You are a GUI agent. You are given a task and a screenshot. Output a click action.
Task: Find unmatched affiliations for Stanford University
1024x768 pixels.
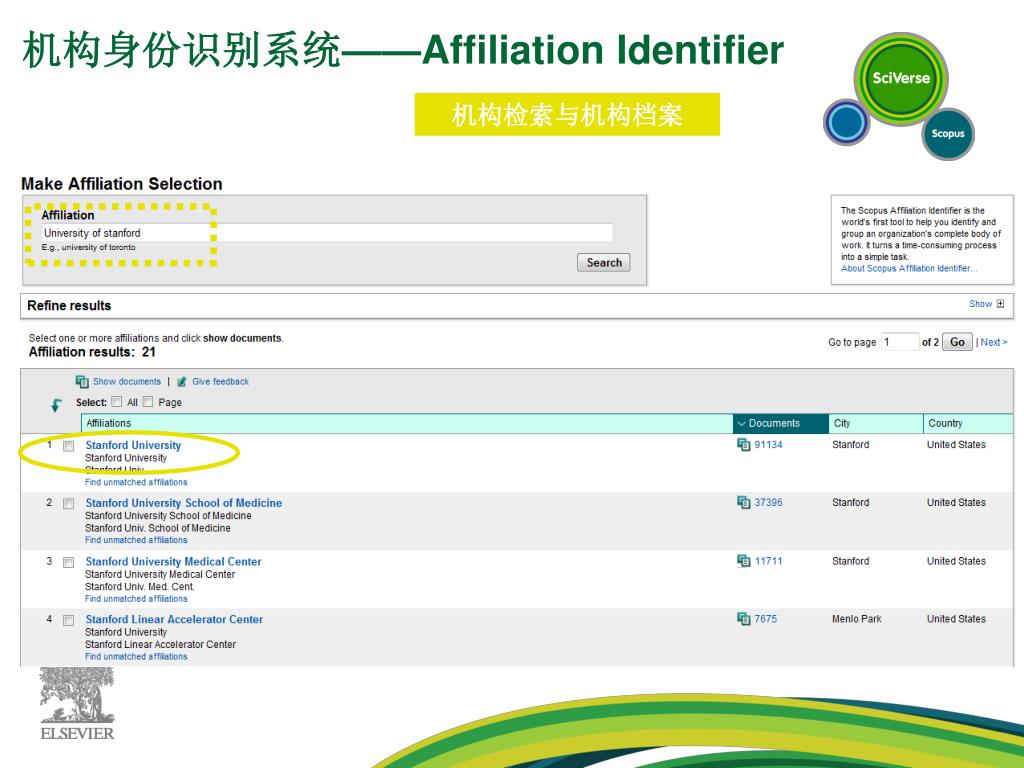(x=136, y=482)
